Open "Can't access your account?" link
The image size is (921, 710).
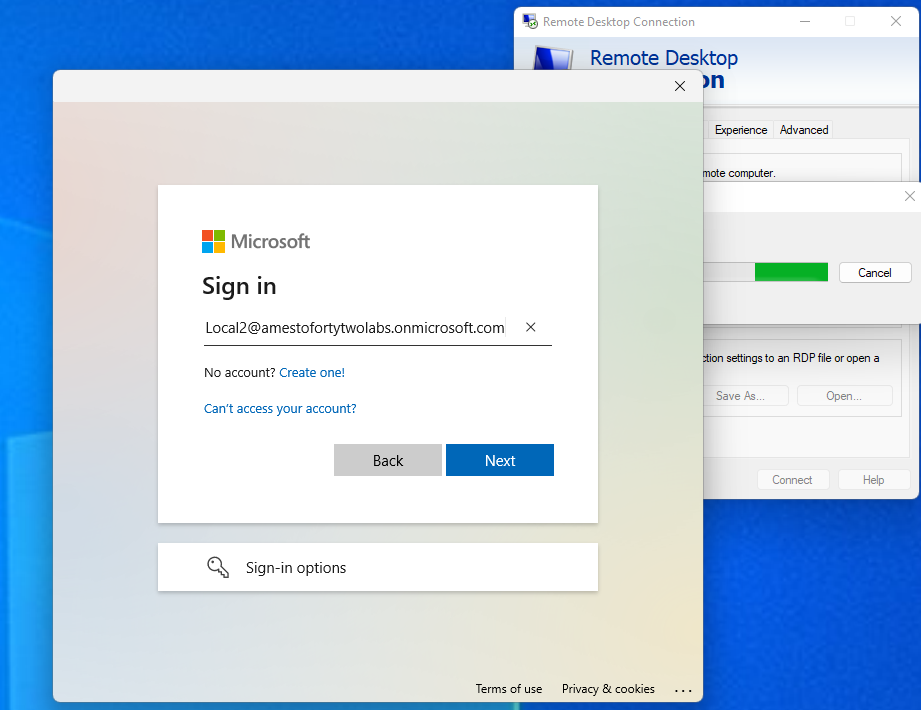coord(280,408)
